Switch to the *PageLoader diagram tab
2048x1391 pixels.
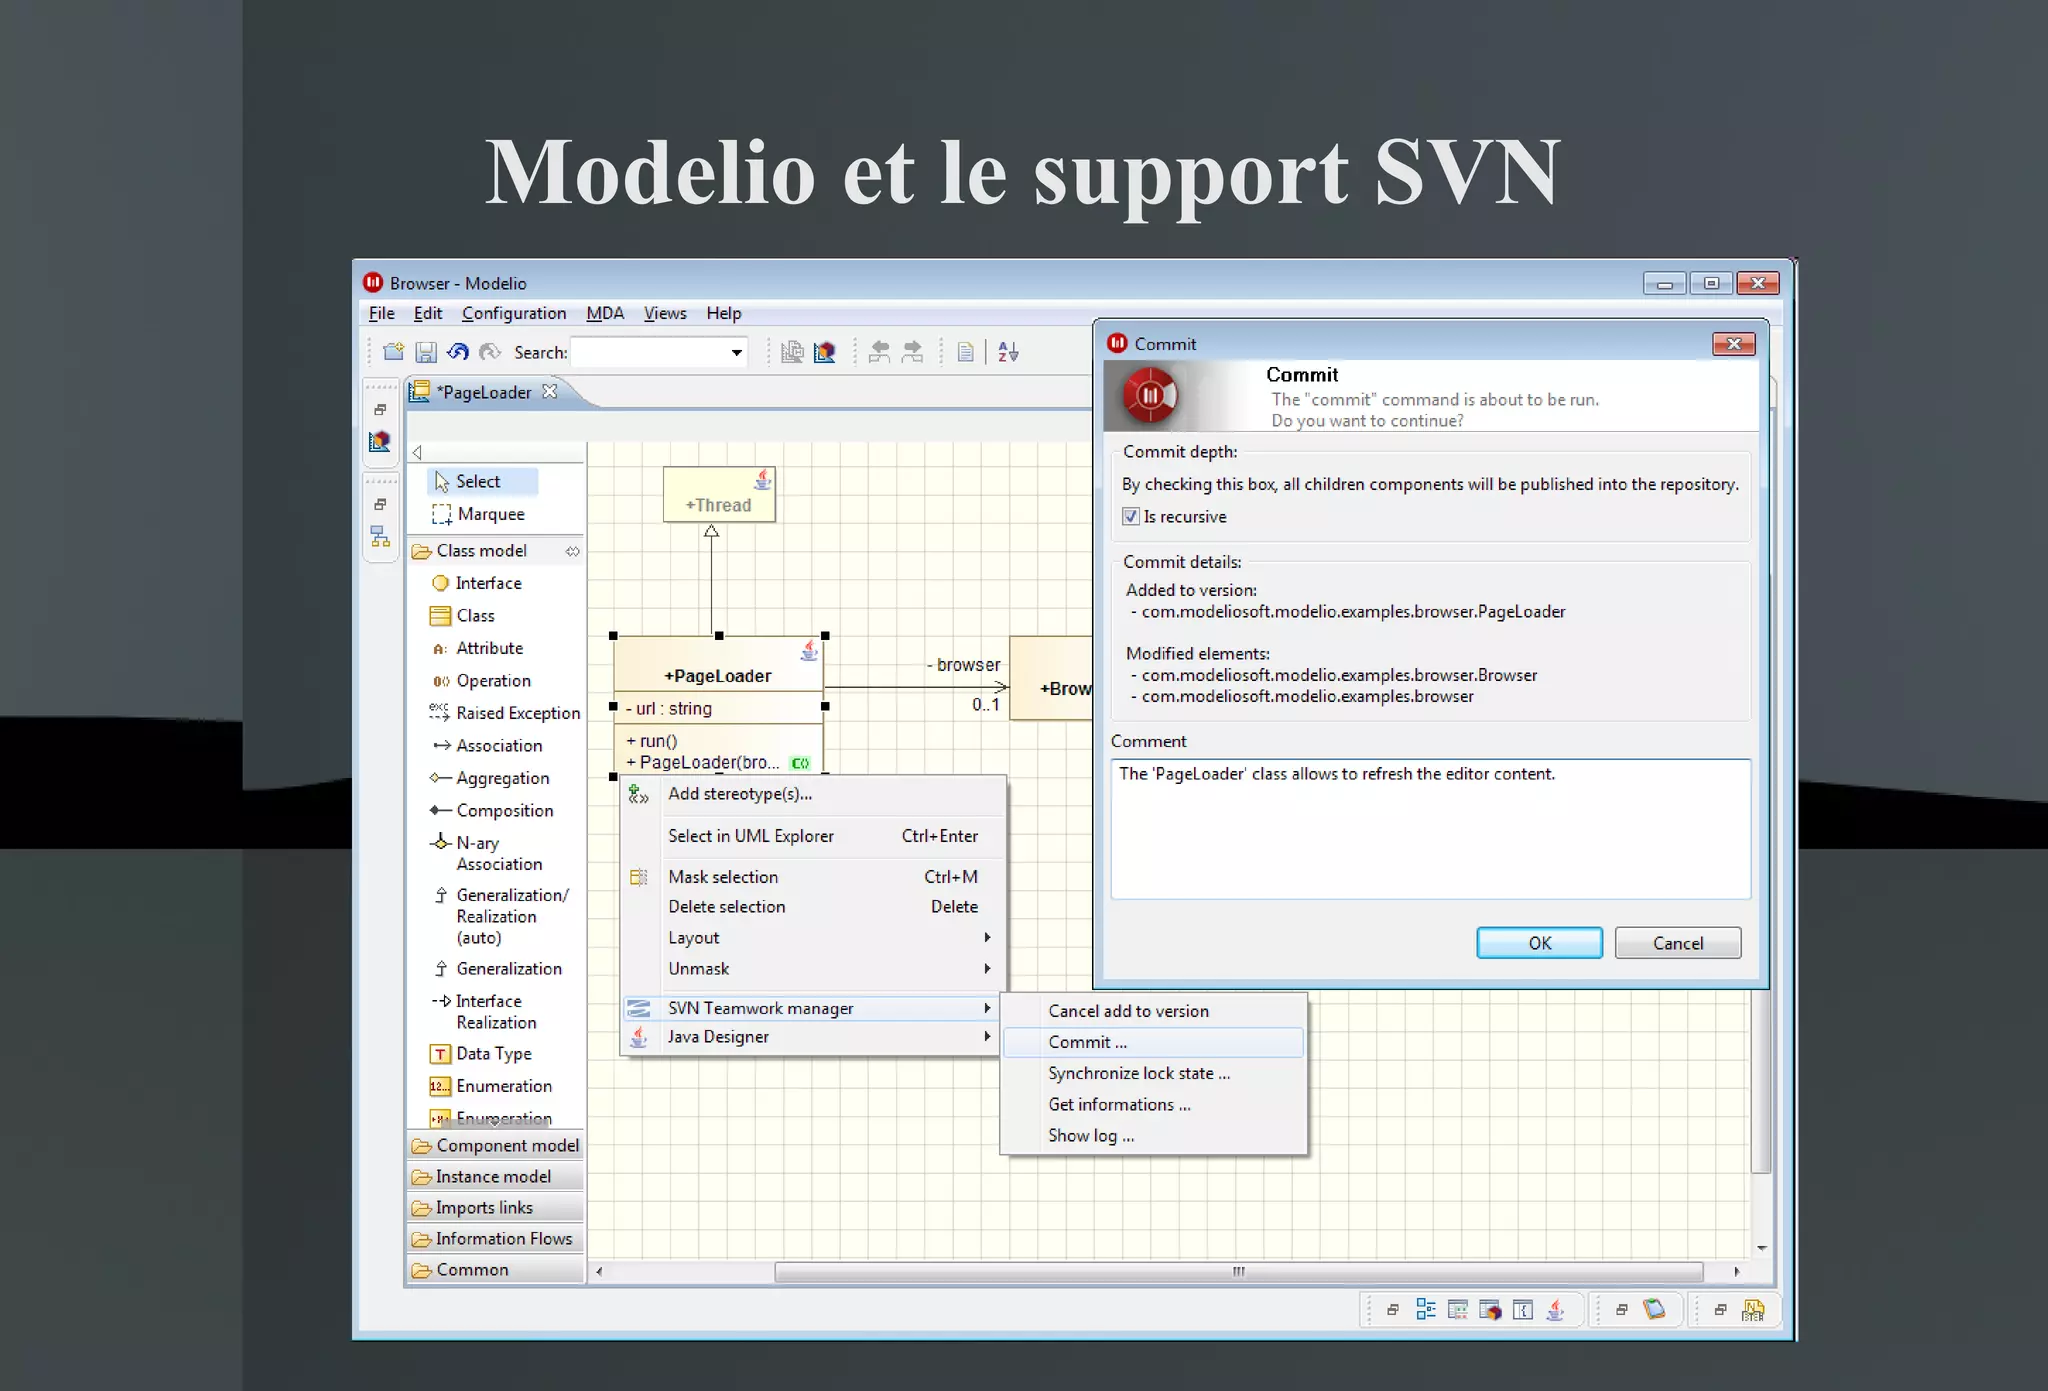point(485,393)
